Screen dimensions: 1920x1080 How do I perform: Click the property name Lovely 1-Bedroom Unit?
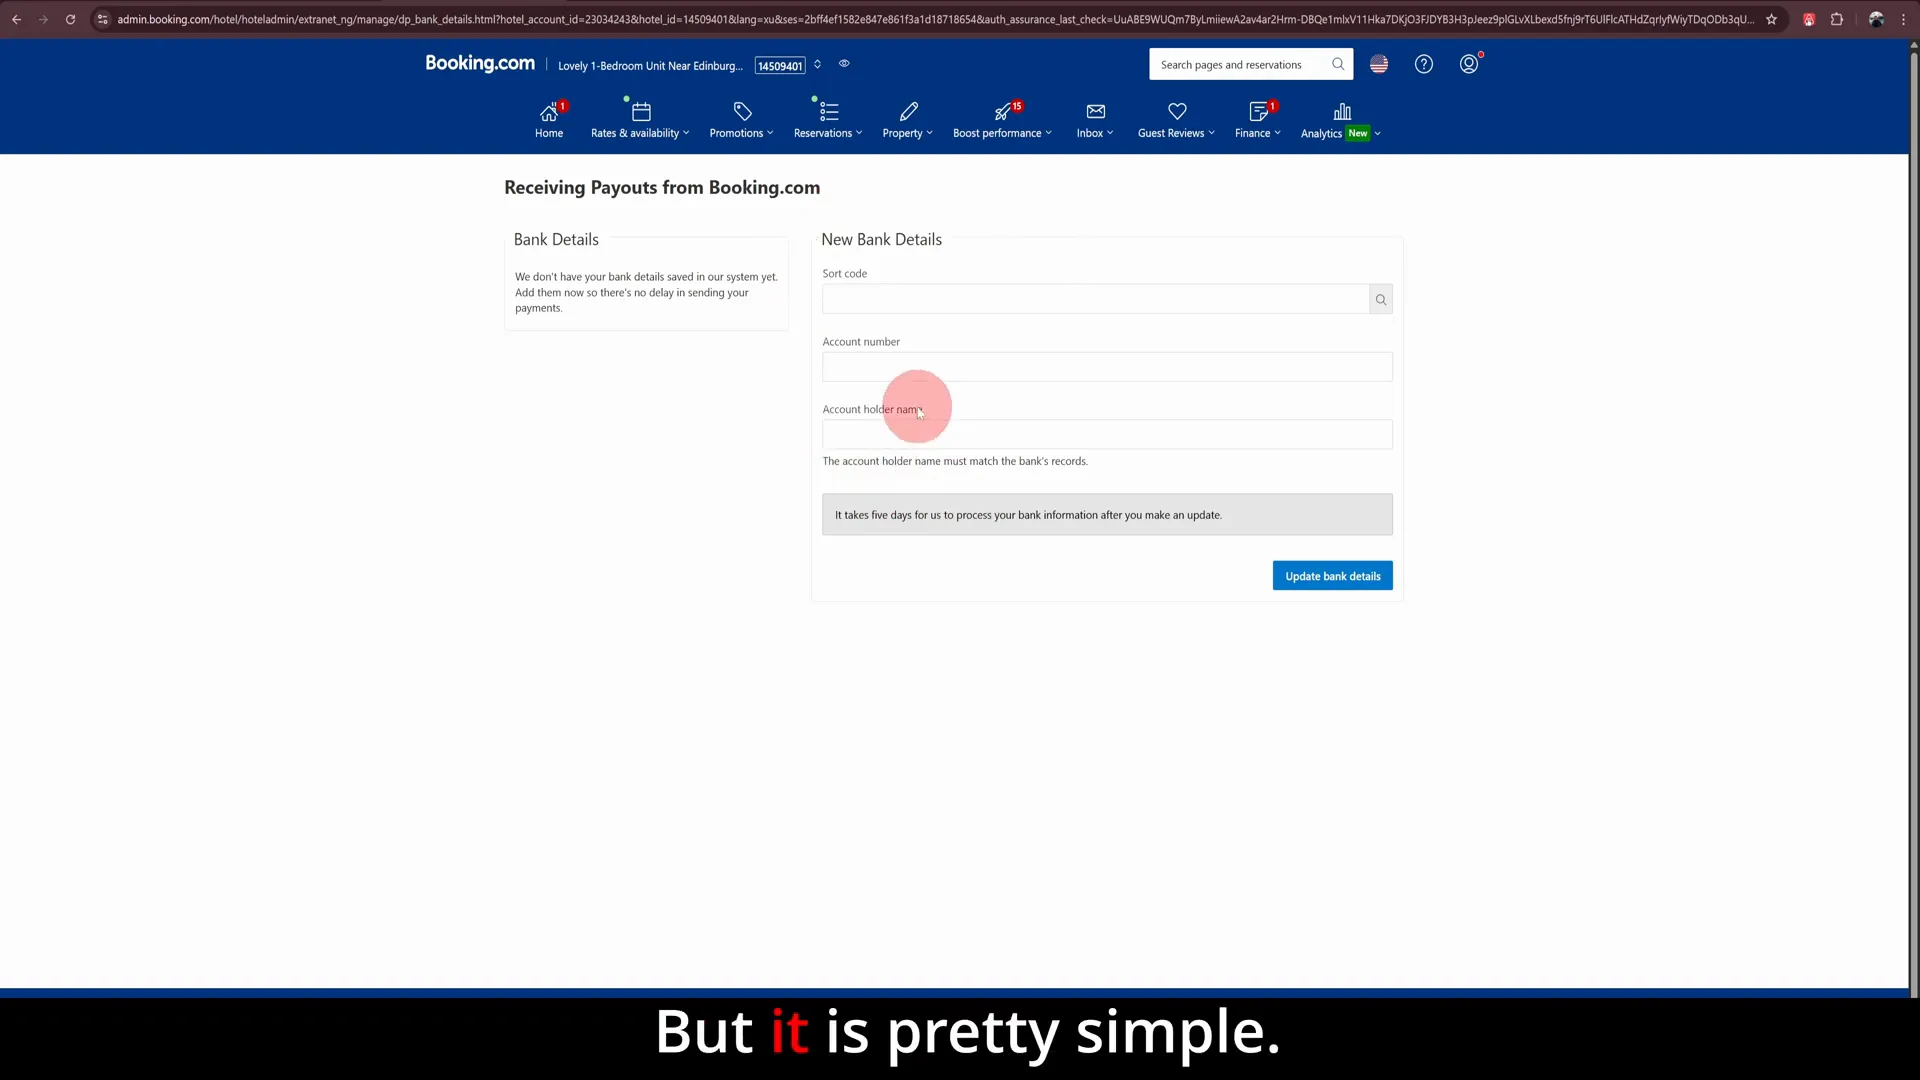650,66
